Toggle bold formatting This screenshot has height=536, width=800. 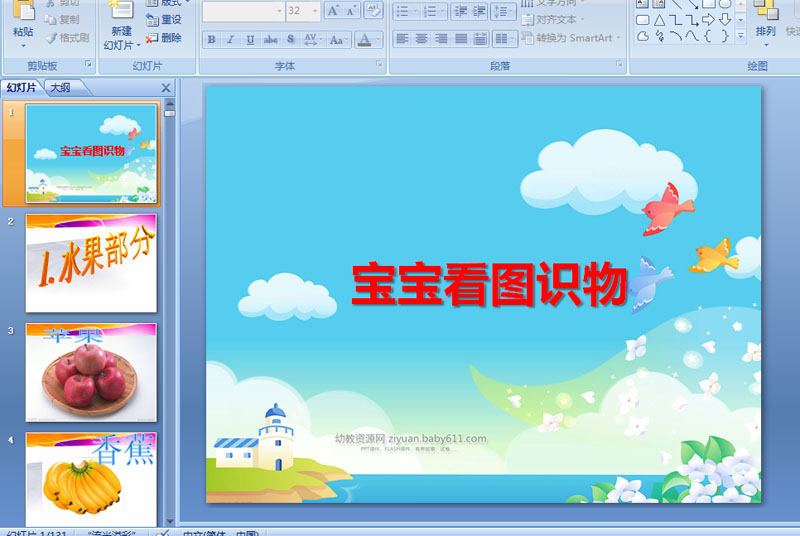click(211, 39)
